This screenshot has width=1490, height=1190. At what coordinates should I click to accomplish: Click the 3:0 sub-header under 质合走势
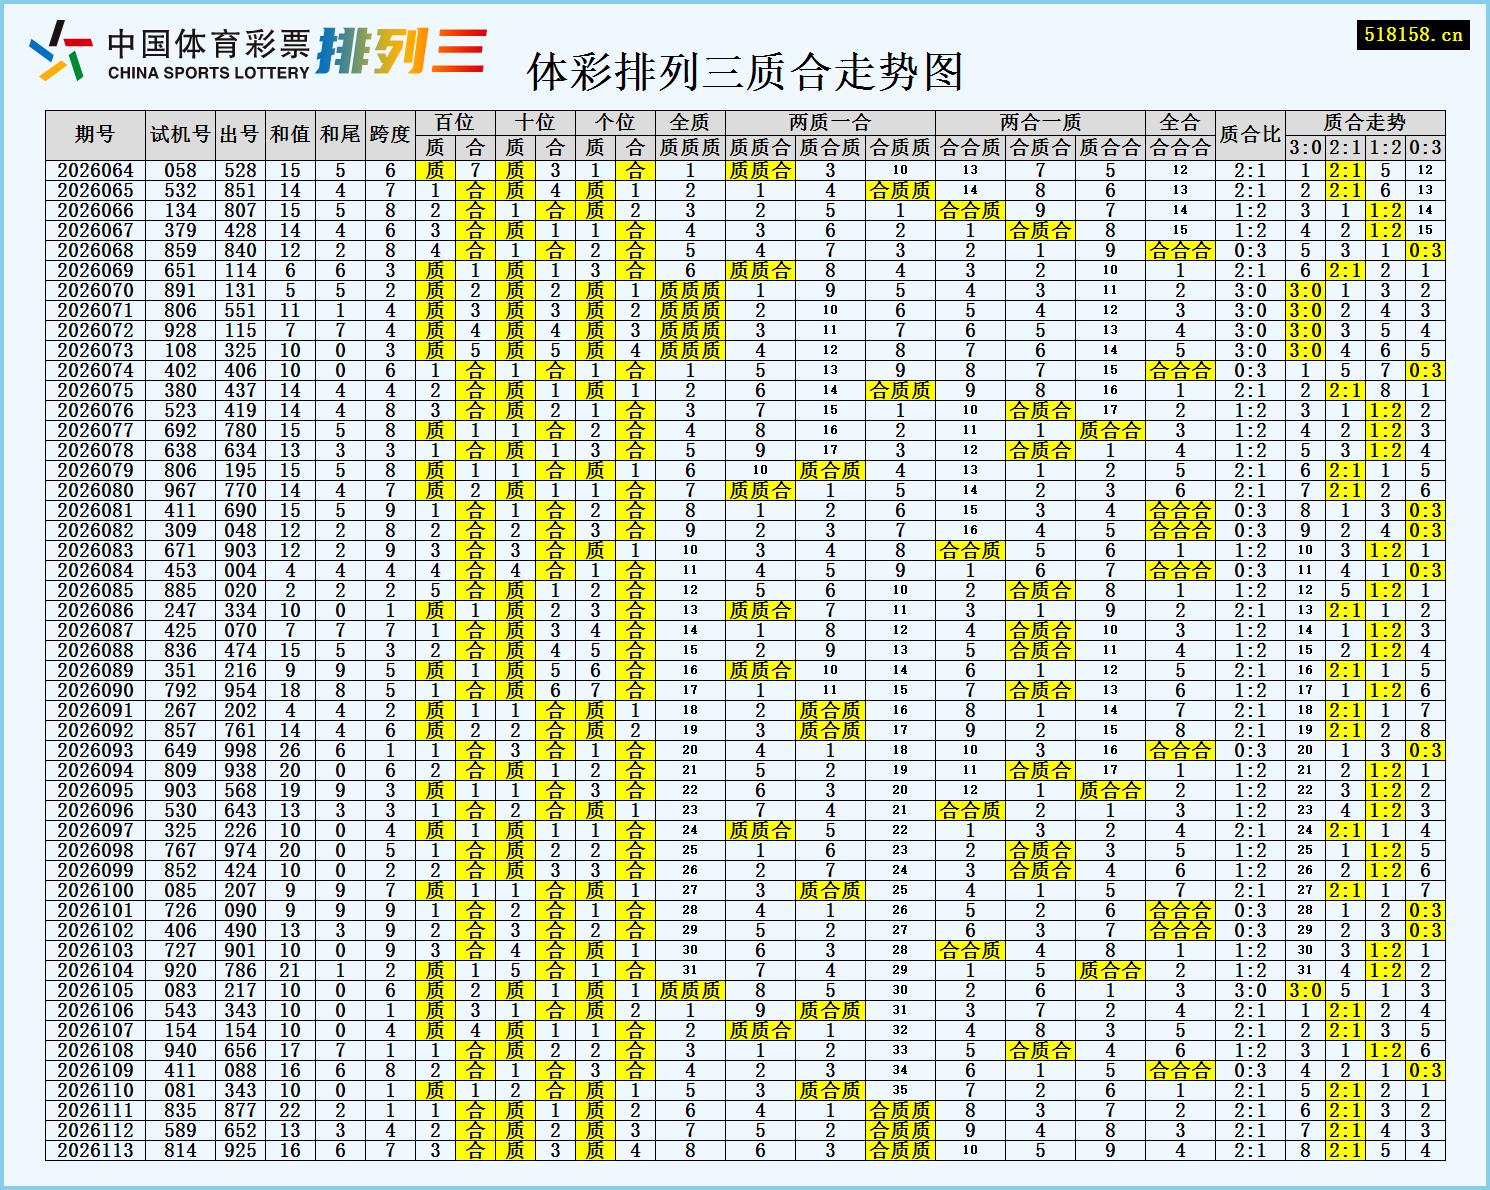1305,147
